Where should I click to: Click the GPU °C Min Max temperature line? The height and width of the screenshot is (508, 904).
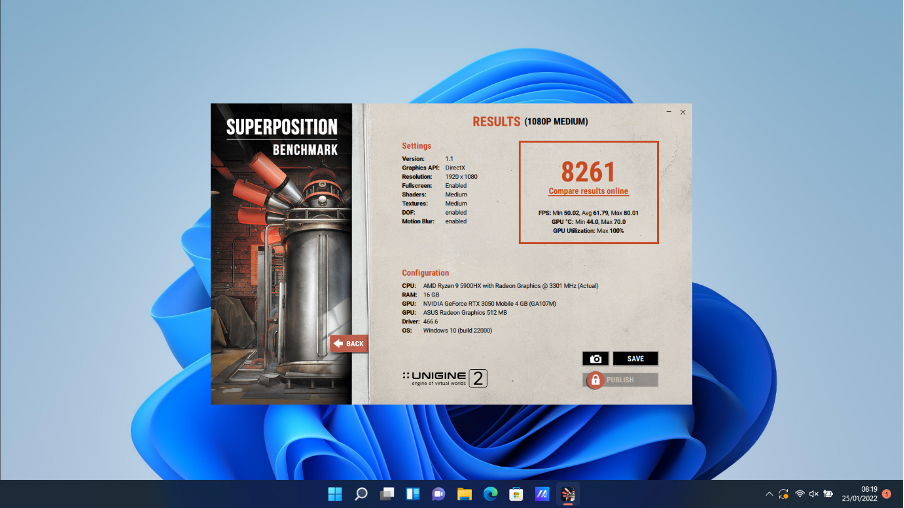tap(588, 221)
